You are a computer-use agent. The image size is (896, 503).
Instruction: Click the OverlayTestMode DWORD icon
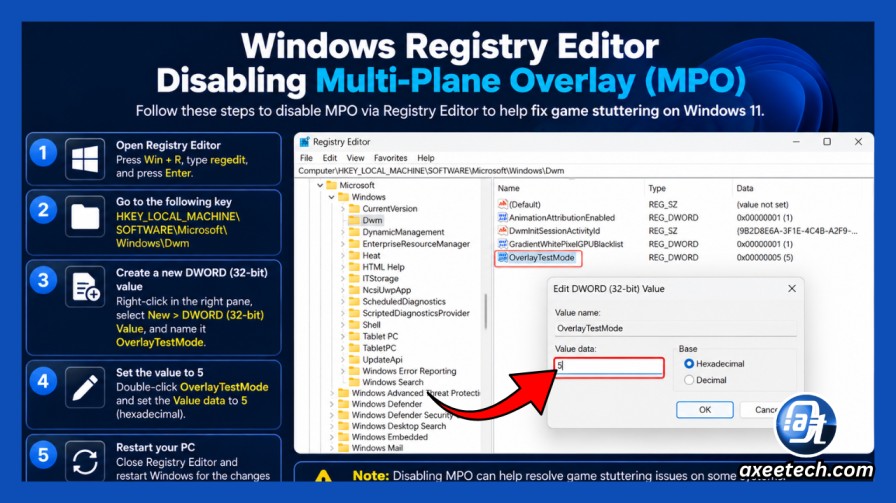coord(503,257)
